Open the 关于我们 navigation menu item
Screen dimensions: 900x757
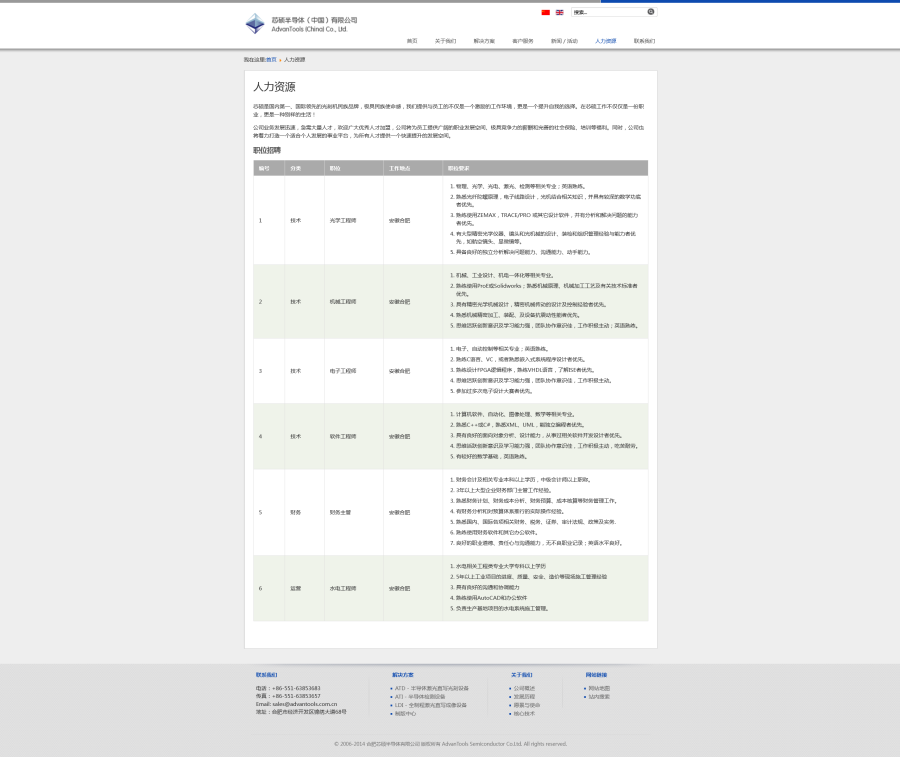point(445,41)
